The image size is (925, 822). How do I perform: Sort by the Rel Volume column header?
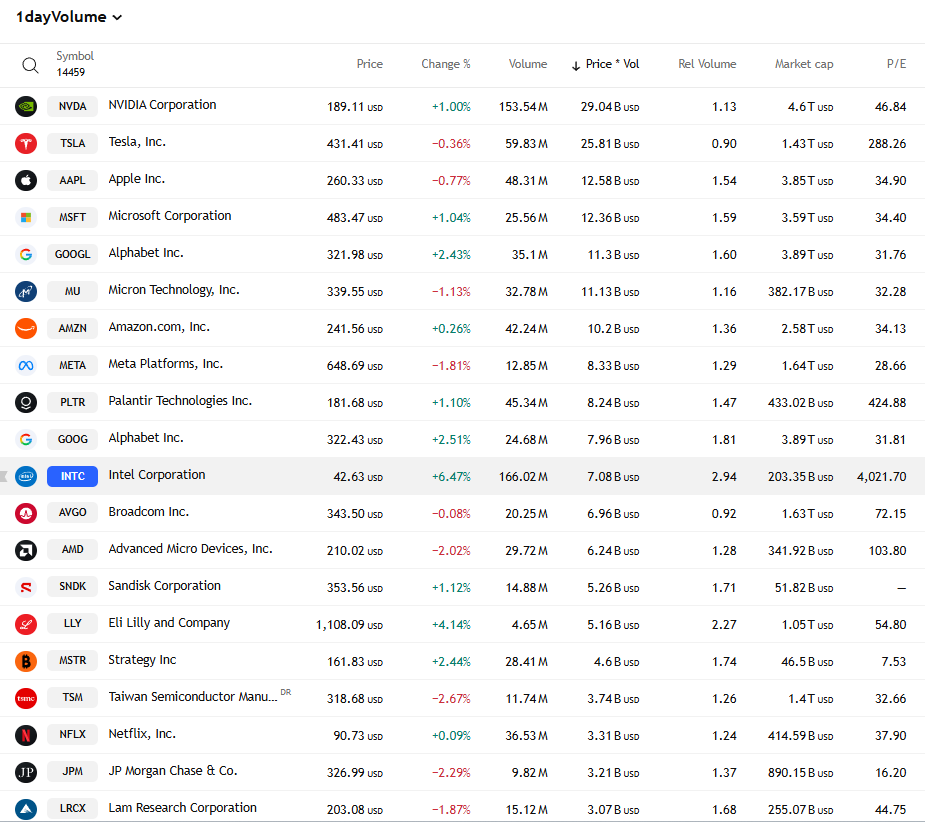pyautogui.click(x=707, y=64)
